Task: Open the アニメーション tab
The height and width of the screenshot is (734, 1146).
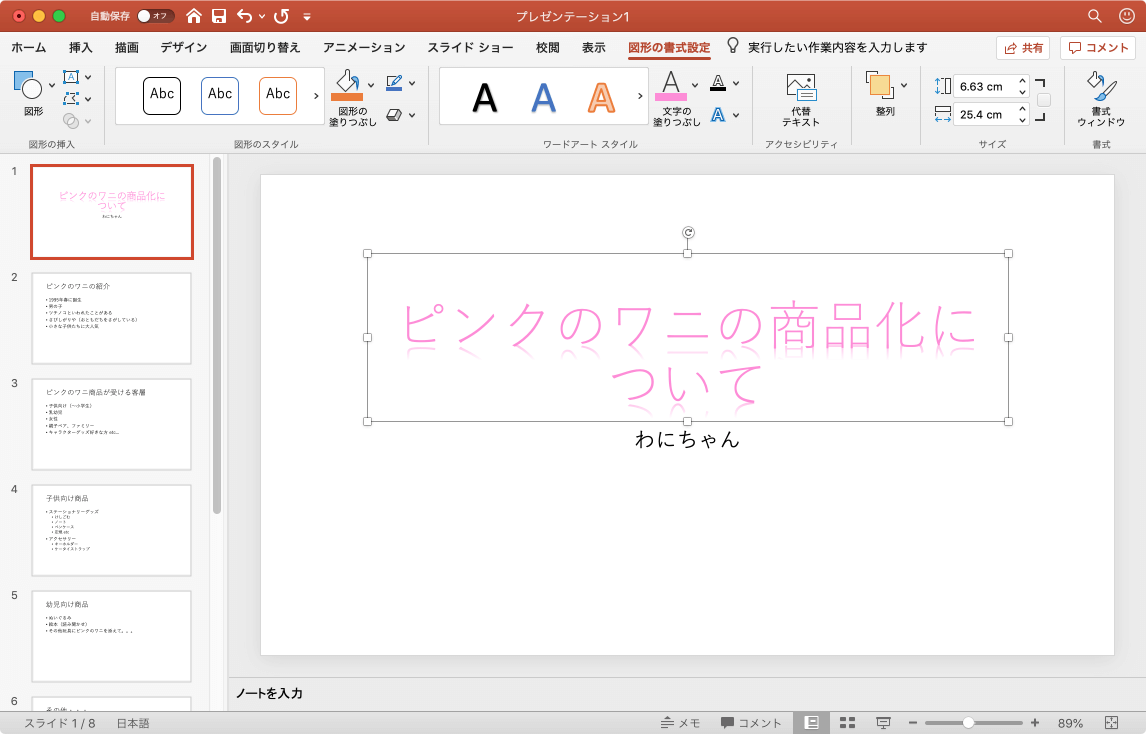Action: pos(364,47)
